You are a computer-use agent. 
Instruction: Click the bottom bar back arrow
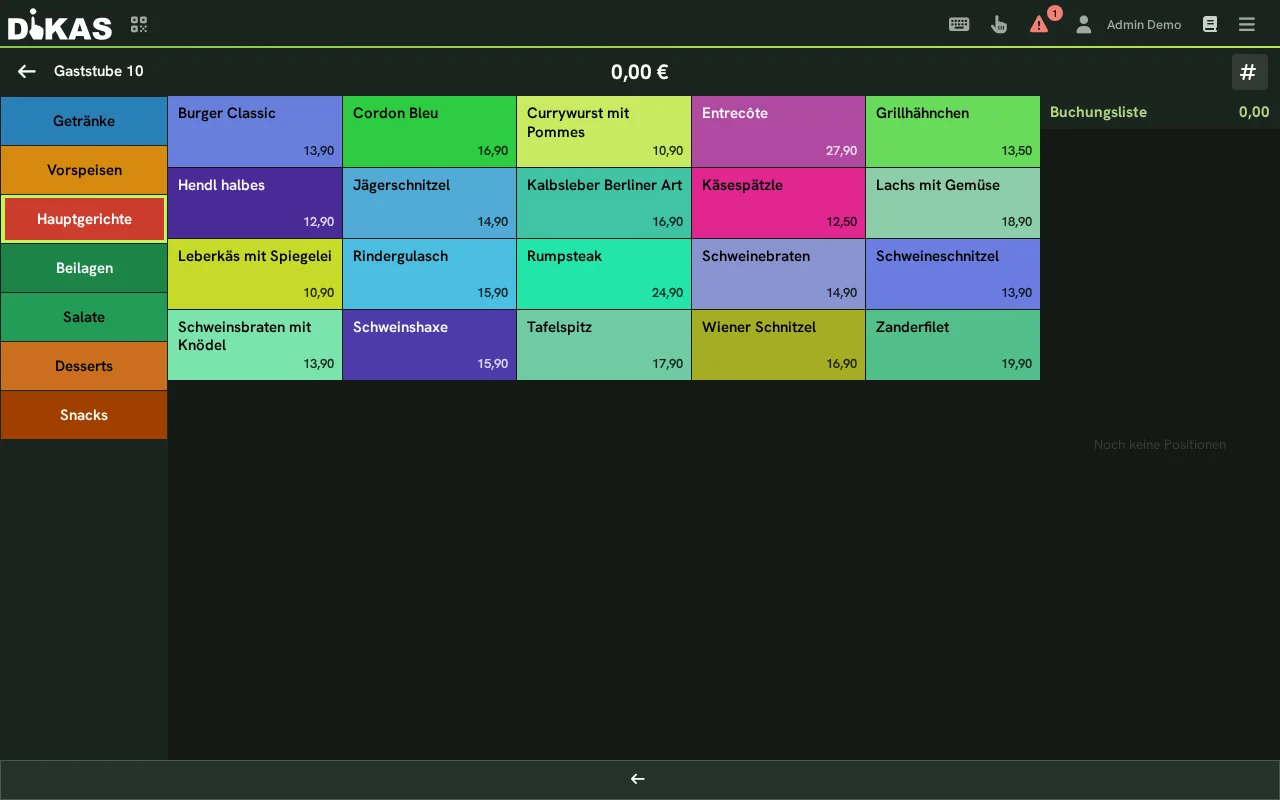point(638,779)
